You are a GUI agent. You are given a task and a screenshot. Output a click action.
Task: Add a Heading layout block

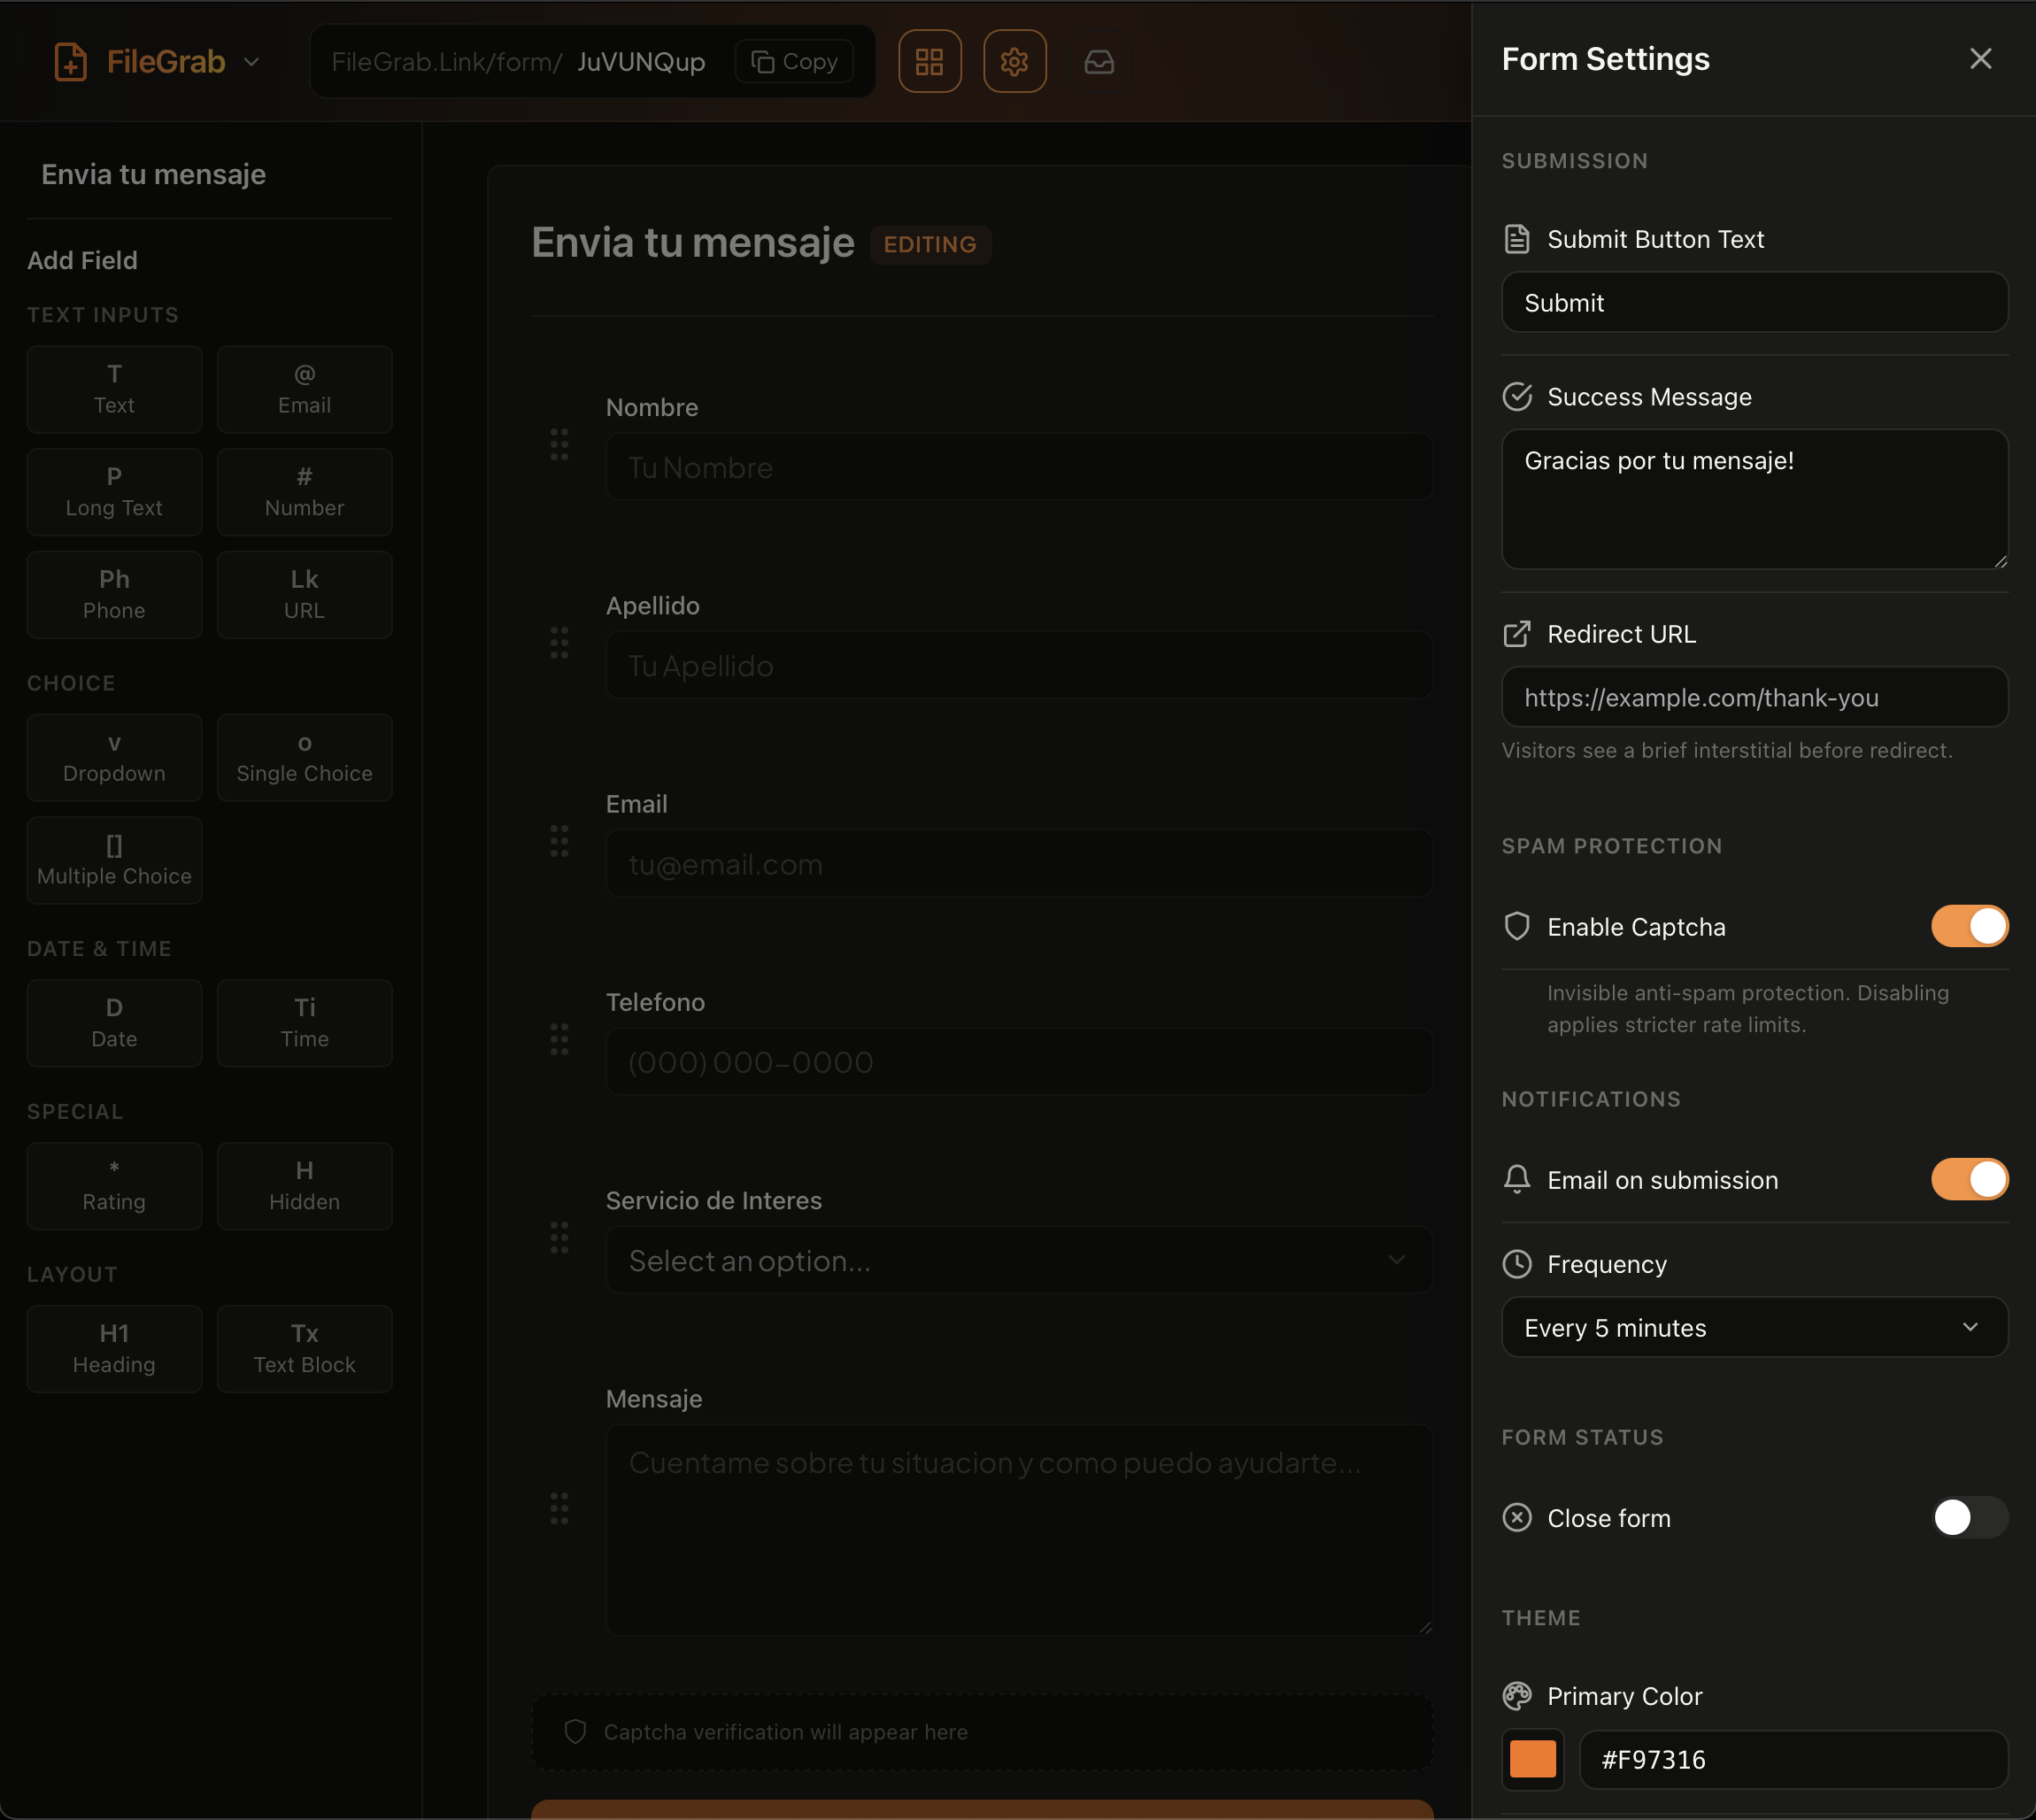[114, 1348]
